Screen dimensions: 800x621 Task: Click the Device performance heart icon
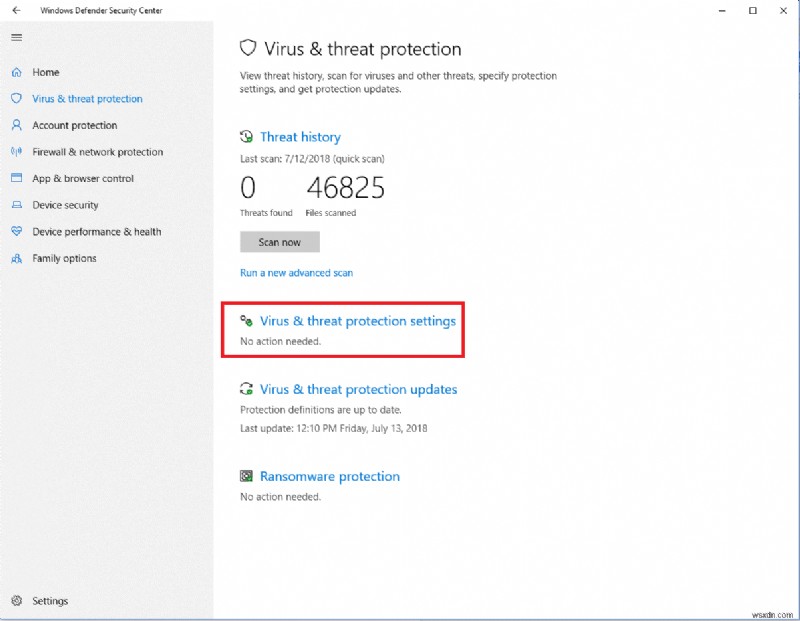[x=16, y=231]
